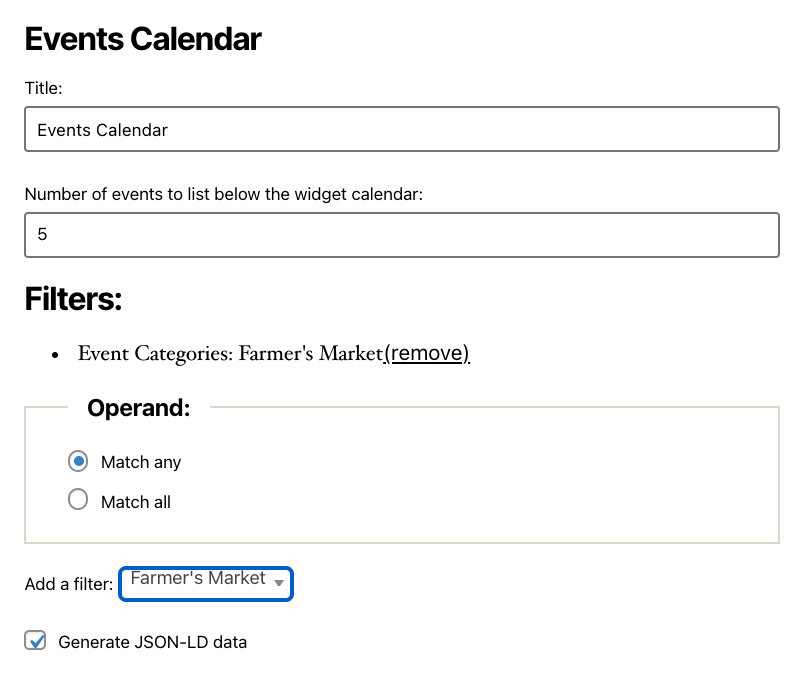Click empty space inside the Operand box
This screenshot has height=682, width=806.
[500, 485]
